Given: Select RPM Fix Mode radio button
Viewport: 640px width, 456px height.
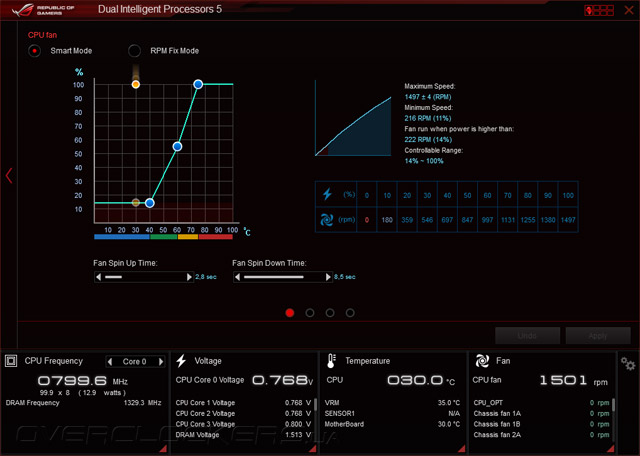Looking at the screenshot, I should (134, 51).
